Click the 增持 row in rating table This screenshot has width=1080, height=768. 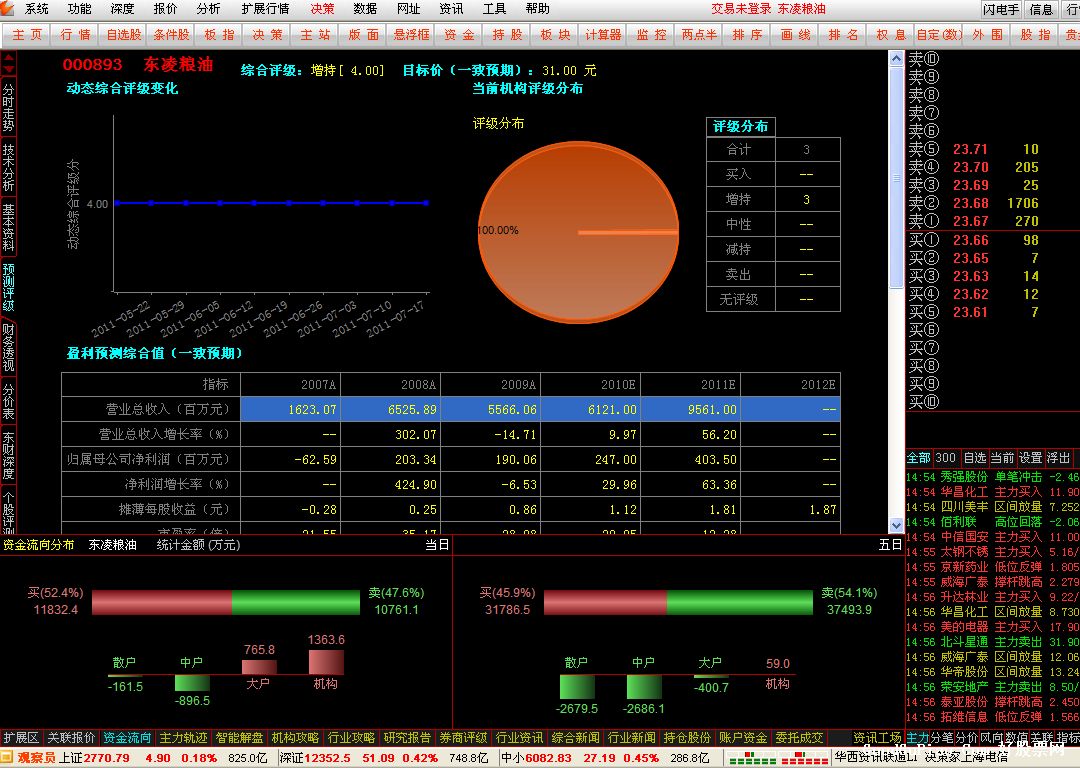pyautogui.click(x=773, y=199)
